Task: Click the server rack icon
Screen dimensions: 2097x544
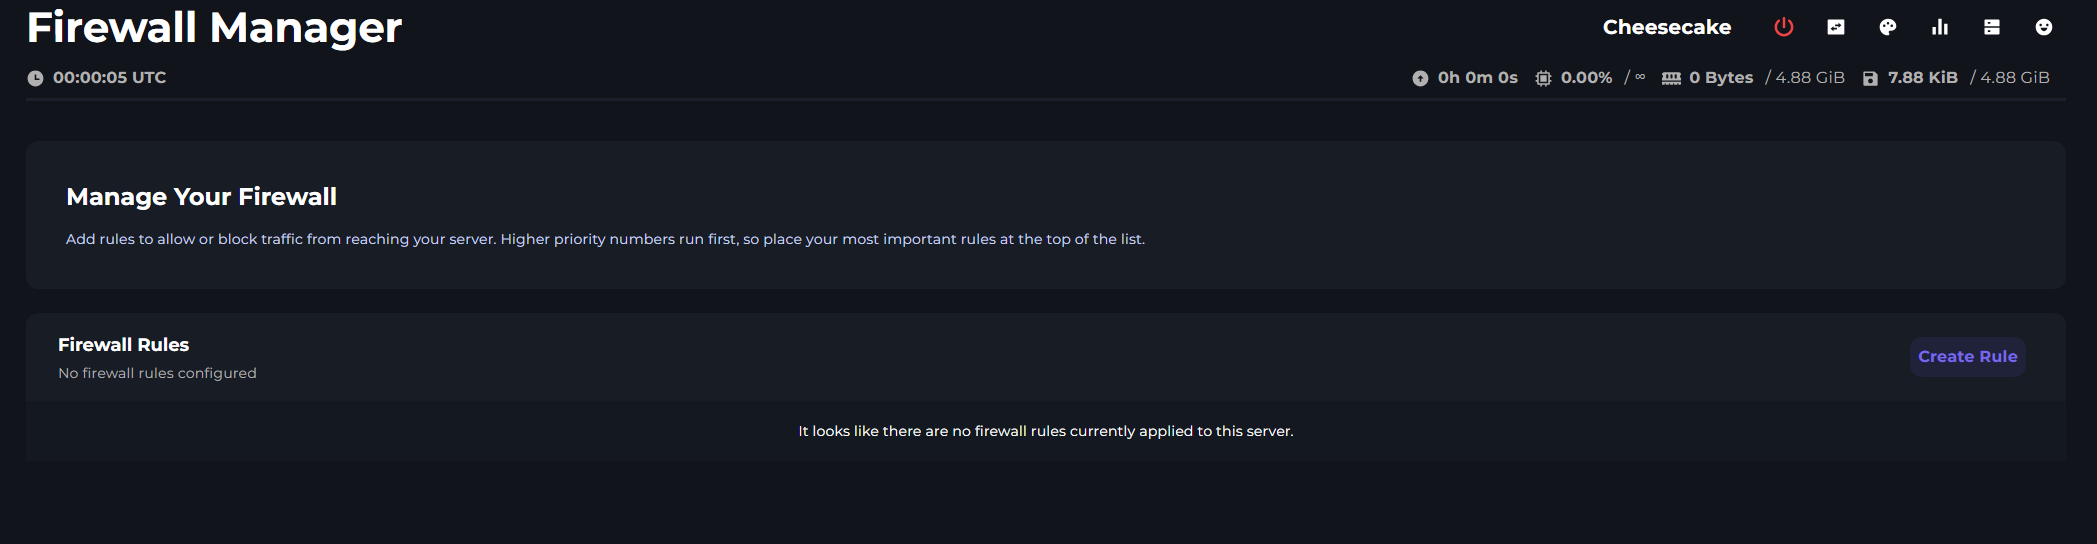Action: (x=1992, y=27)
